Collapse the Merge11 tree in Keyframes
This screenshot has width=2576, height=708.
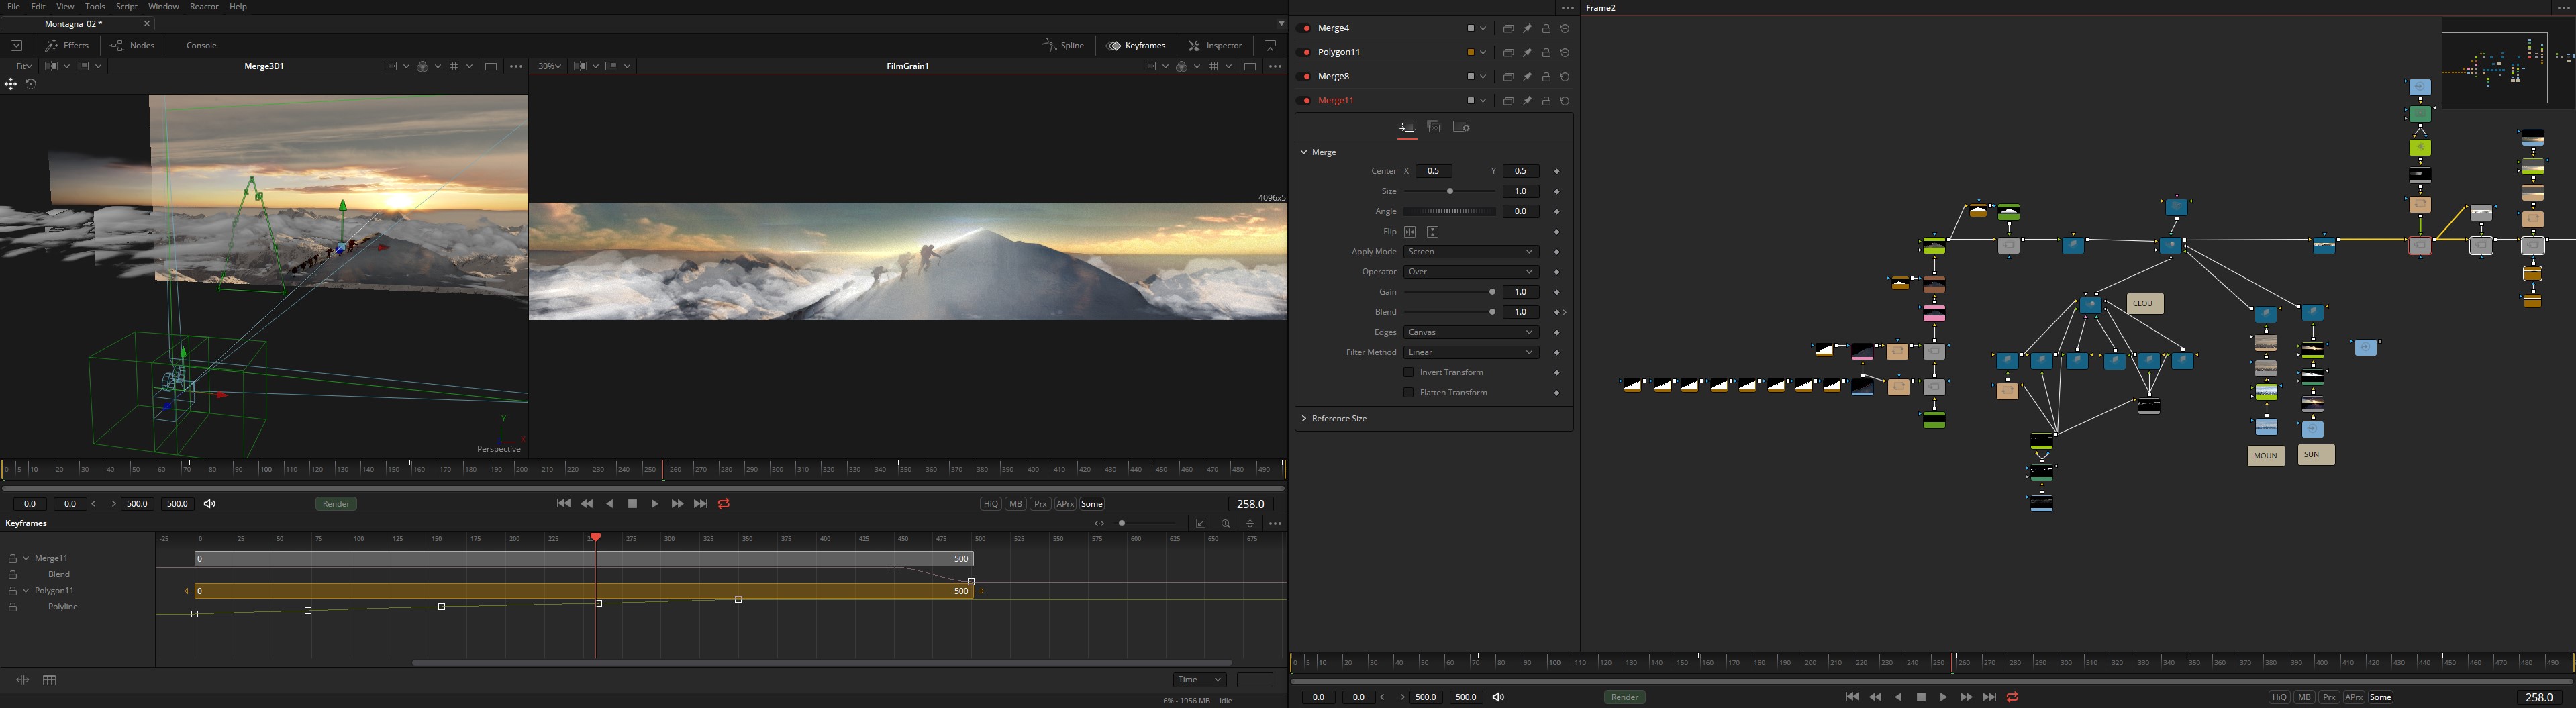[x=25, y=559]
